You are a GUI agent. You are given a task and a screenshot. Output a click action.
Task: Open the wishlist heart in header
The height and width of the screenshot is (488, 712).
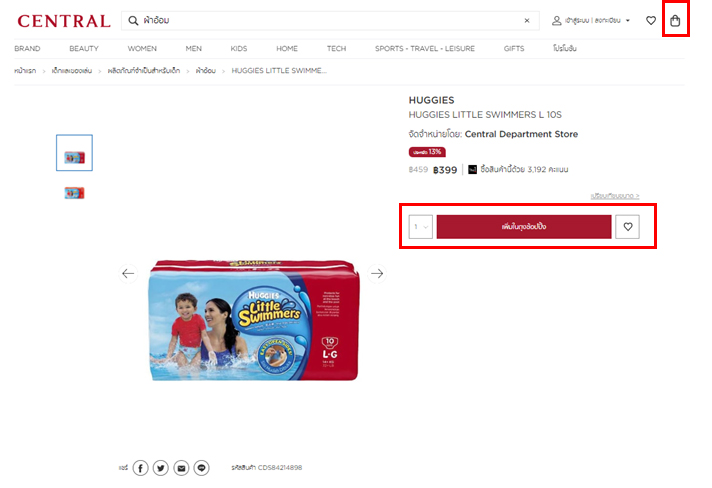coord(651,20)
